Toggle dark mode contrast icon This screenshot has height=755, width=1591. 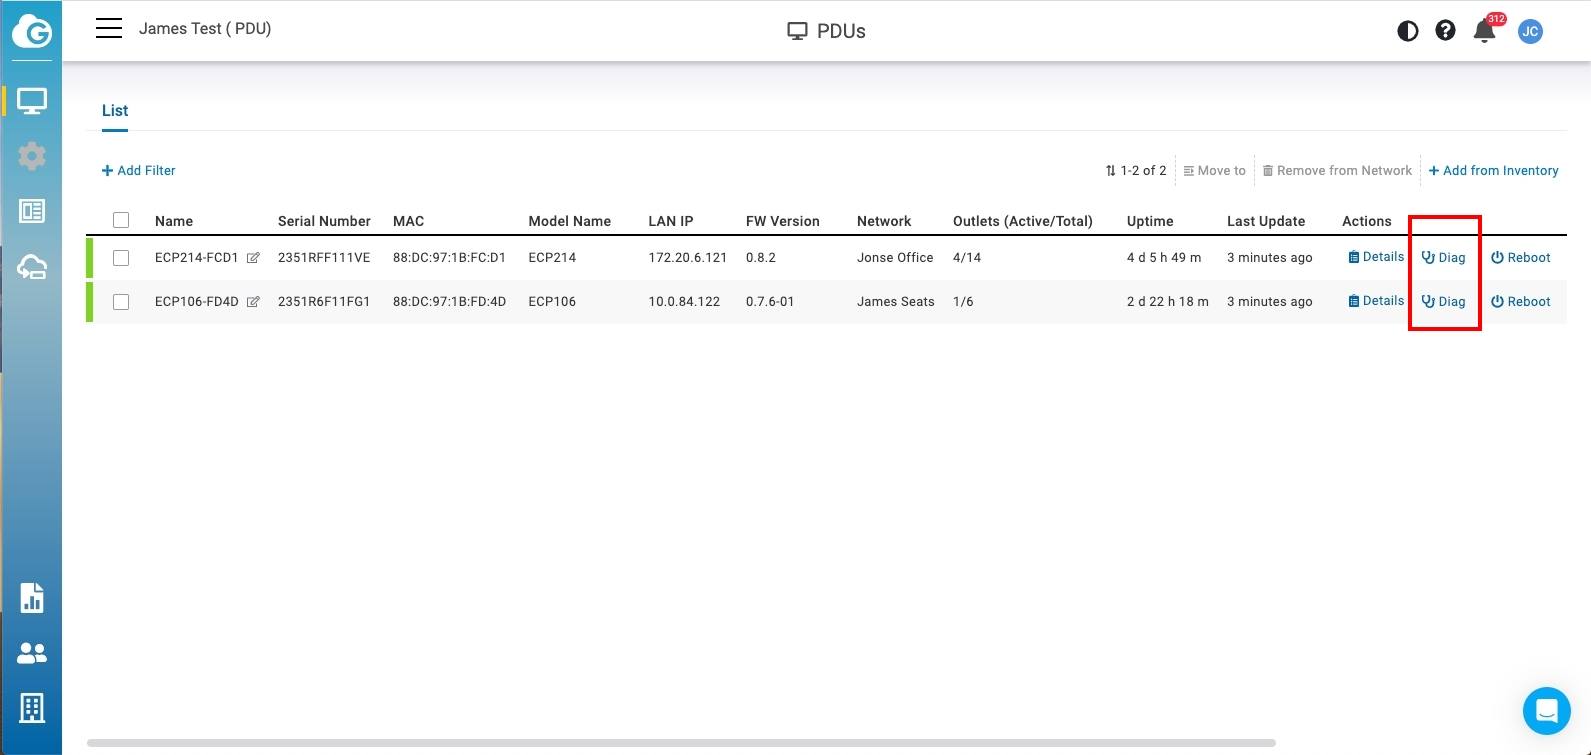pyautogui.click(x=1407, y=31)
